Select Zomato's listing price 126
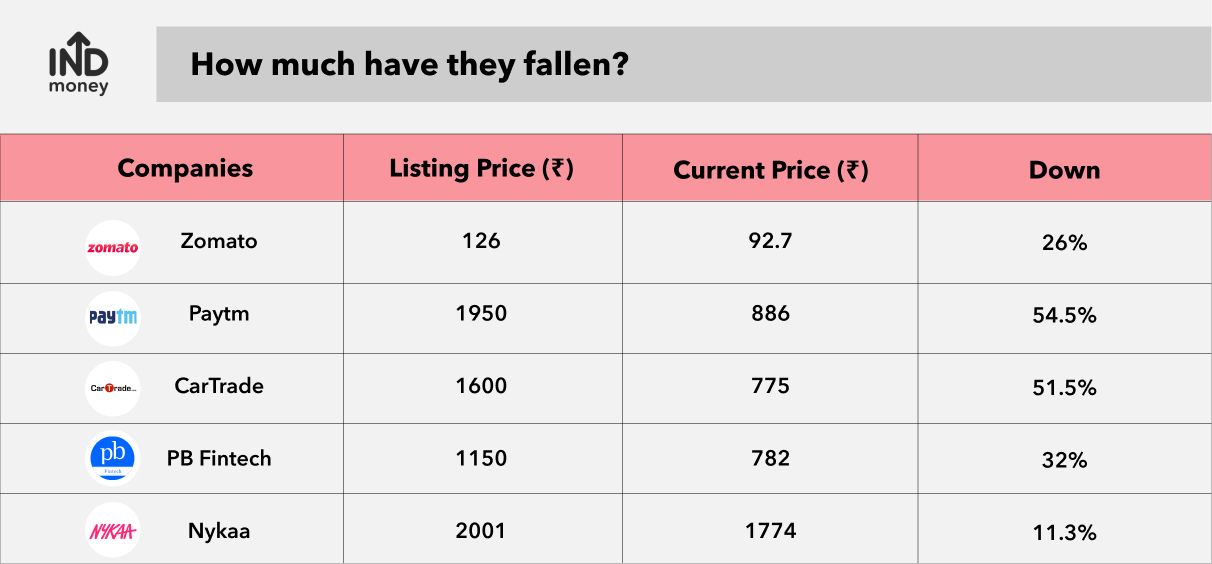The image size is (1212, 564). click(481, 241)
